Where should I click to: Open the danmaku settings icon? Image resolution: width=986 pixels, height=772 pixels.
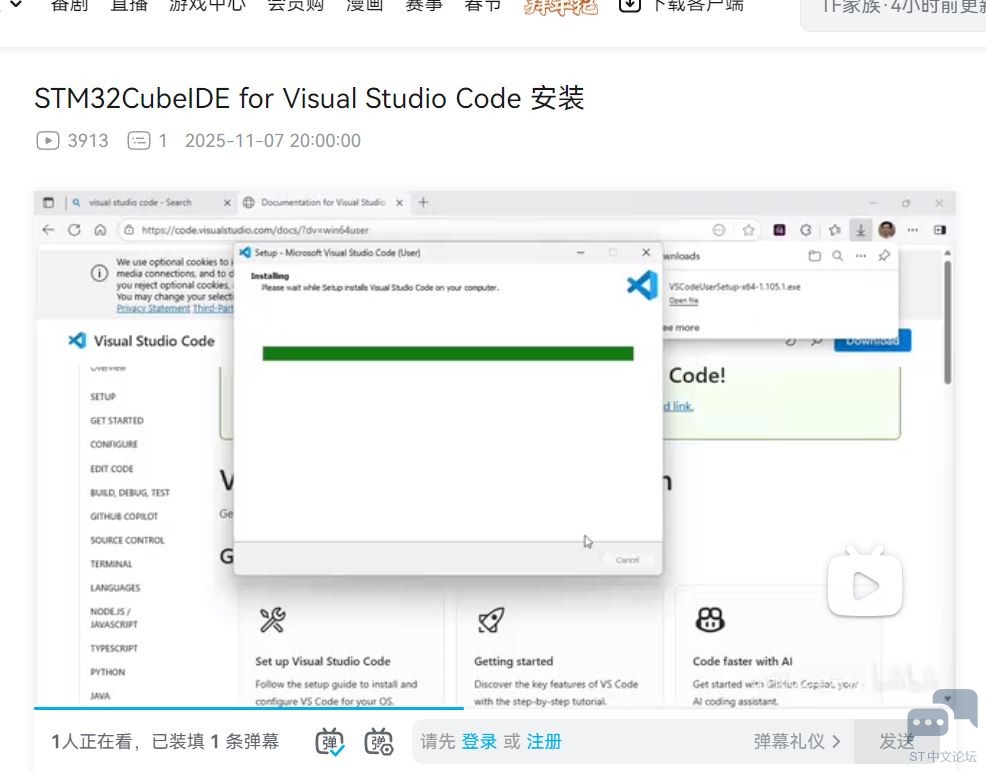point(379,742)
